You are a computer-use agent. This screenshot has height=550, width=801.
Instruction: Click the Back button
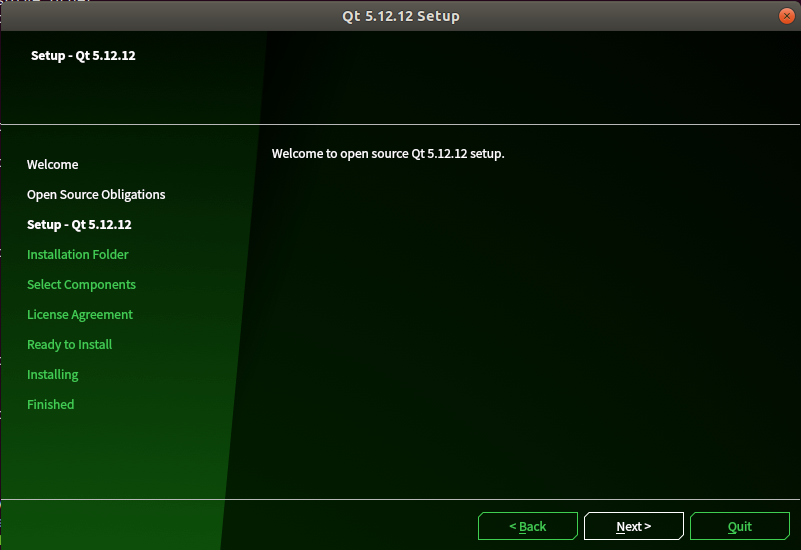[528, 526]
